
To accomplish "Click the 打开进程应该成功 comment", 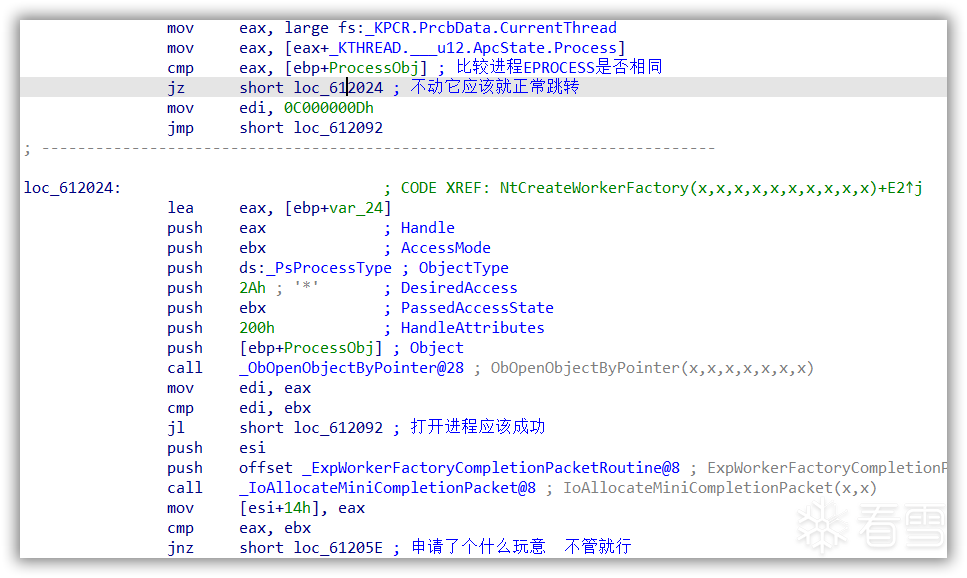I will pos(478,427).
